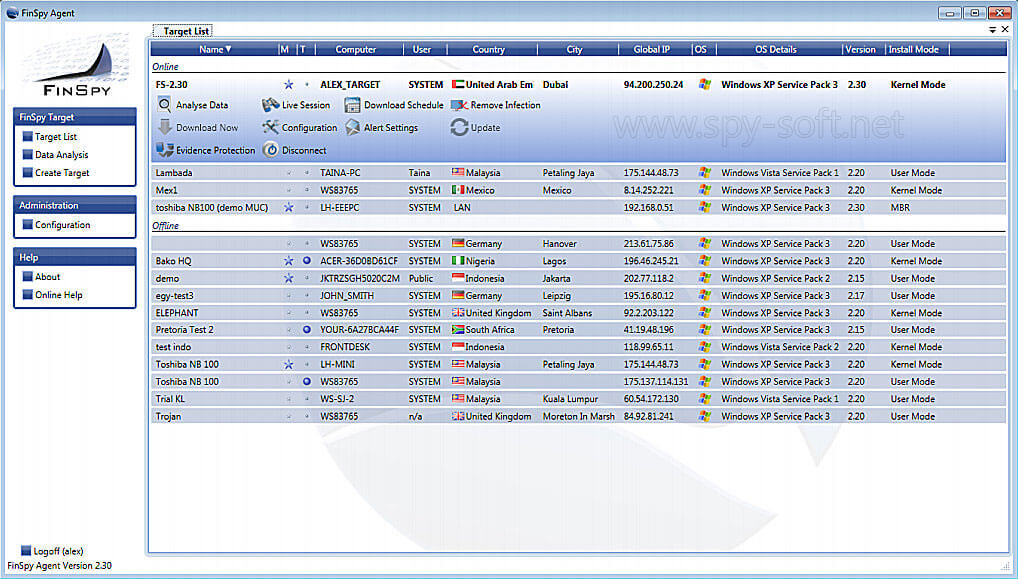Click the Remove Infection icon
The height and width of the screenshot is (579, 1018).
tap(460, 105)
